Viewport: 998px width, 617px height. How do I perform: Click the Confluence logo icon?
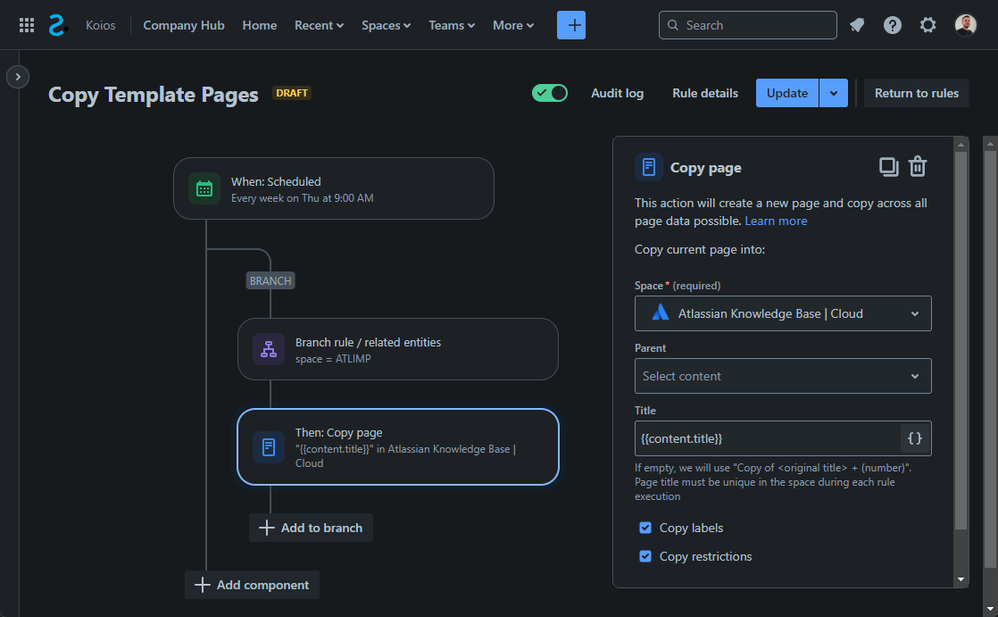(58, 25)
